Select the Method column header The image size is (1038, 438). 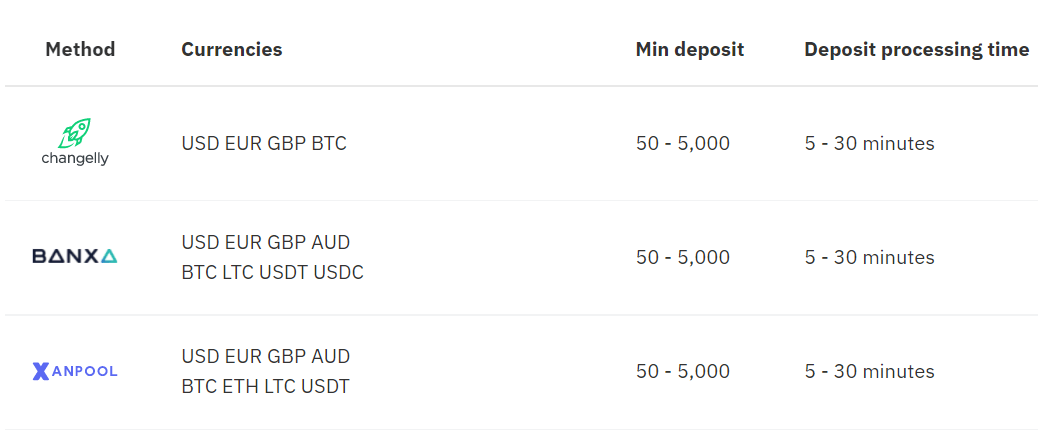(x=80, y=49)
